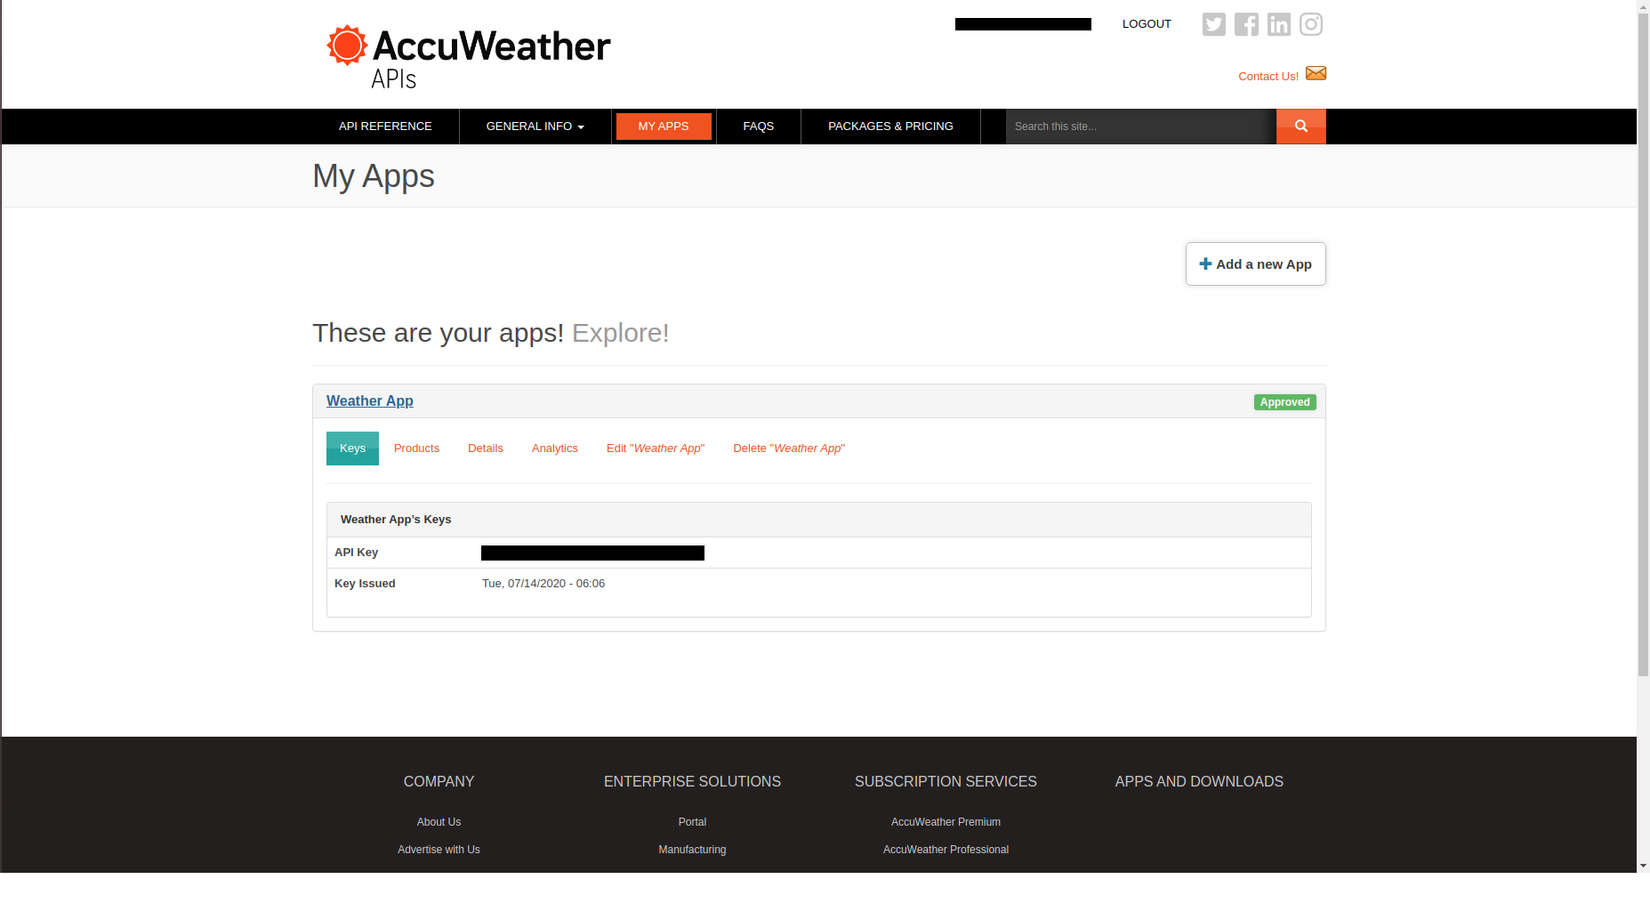Click the Explore! link
This screenshot has height=905, width=1650.
point(620,332)
